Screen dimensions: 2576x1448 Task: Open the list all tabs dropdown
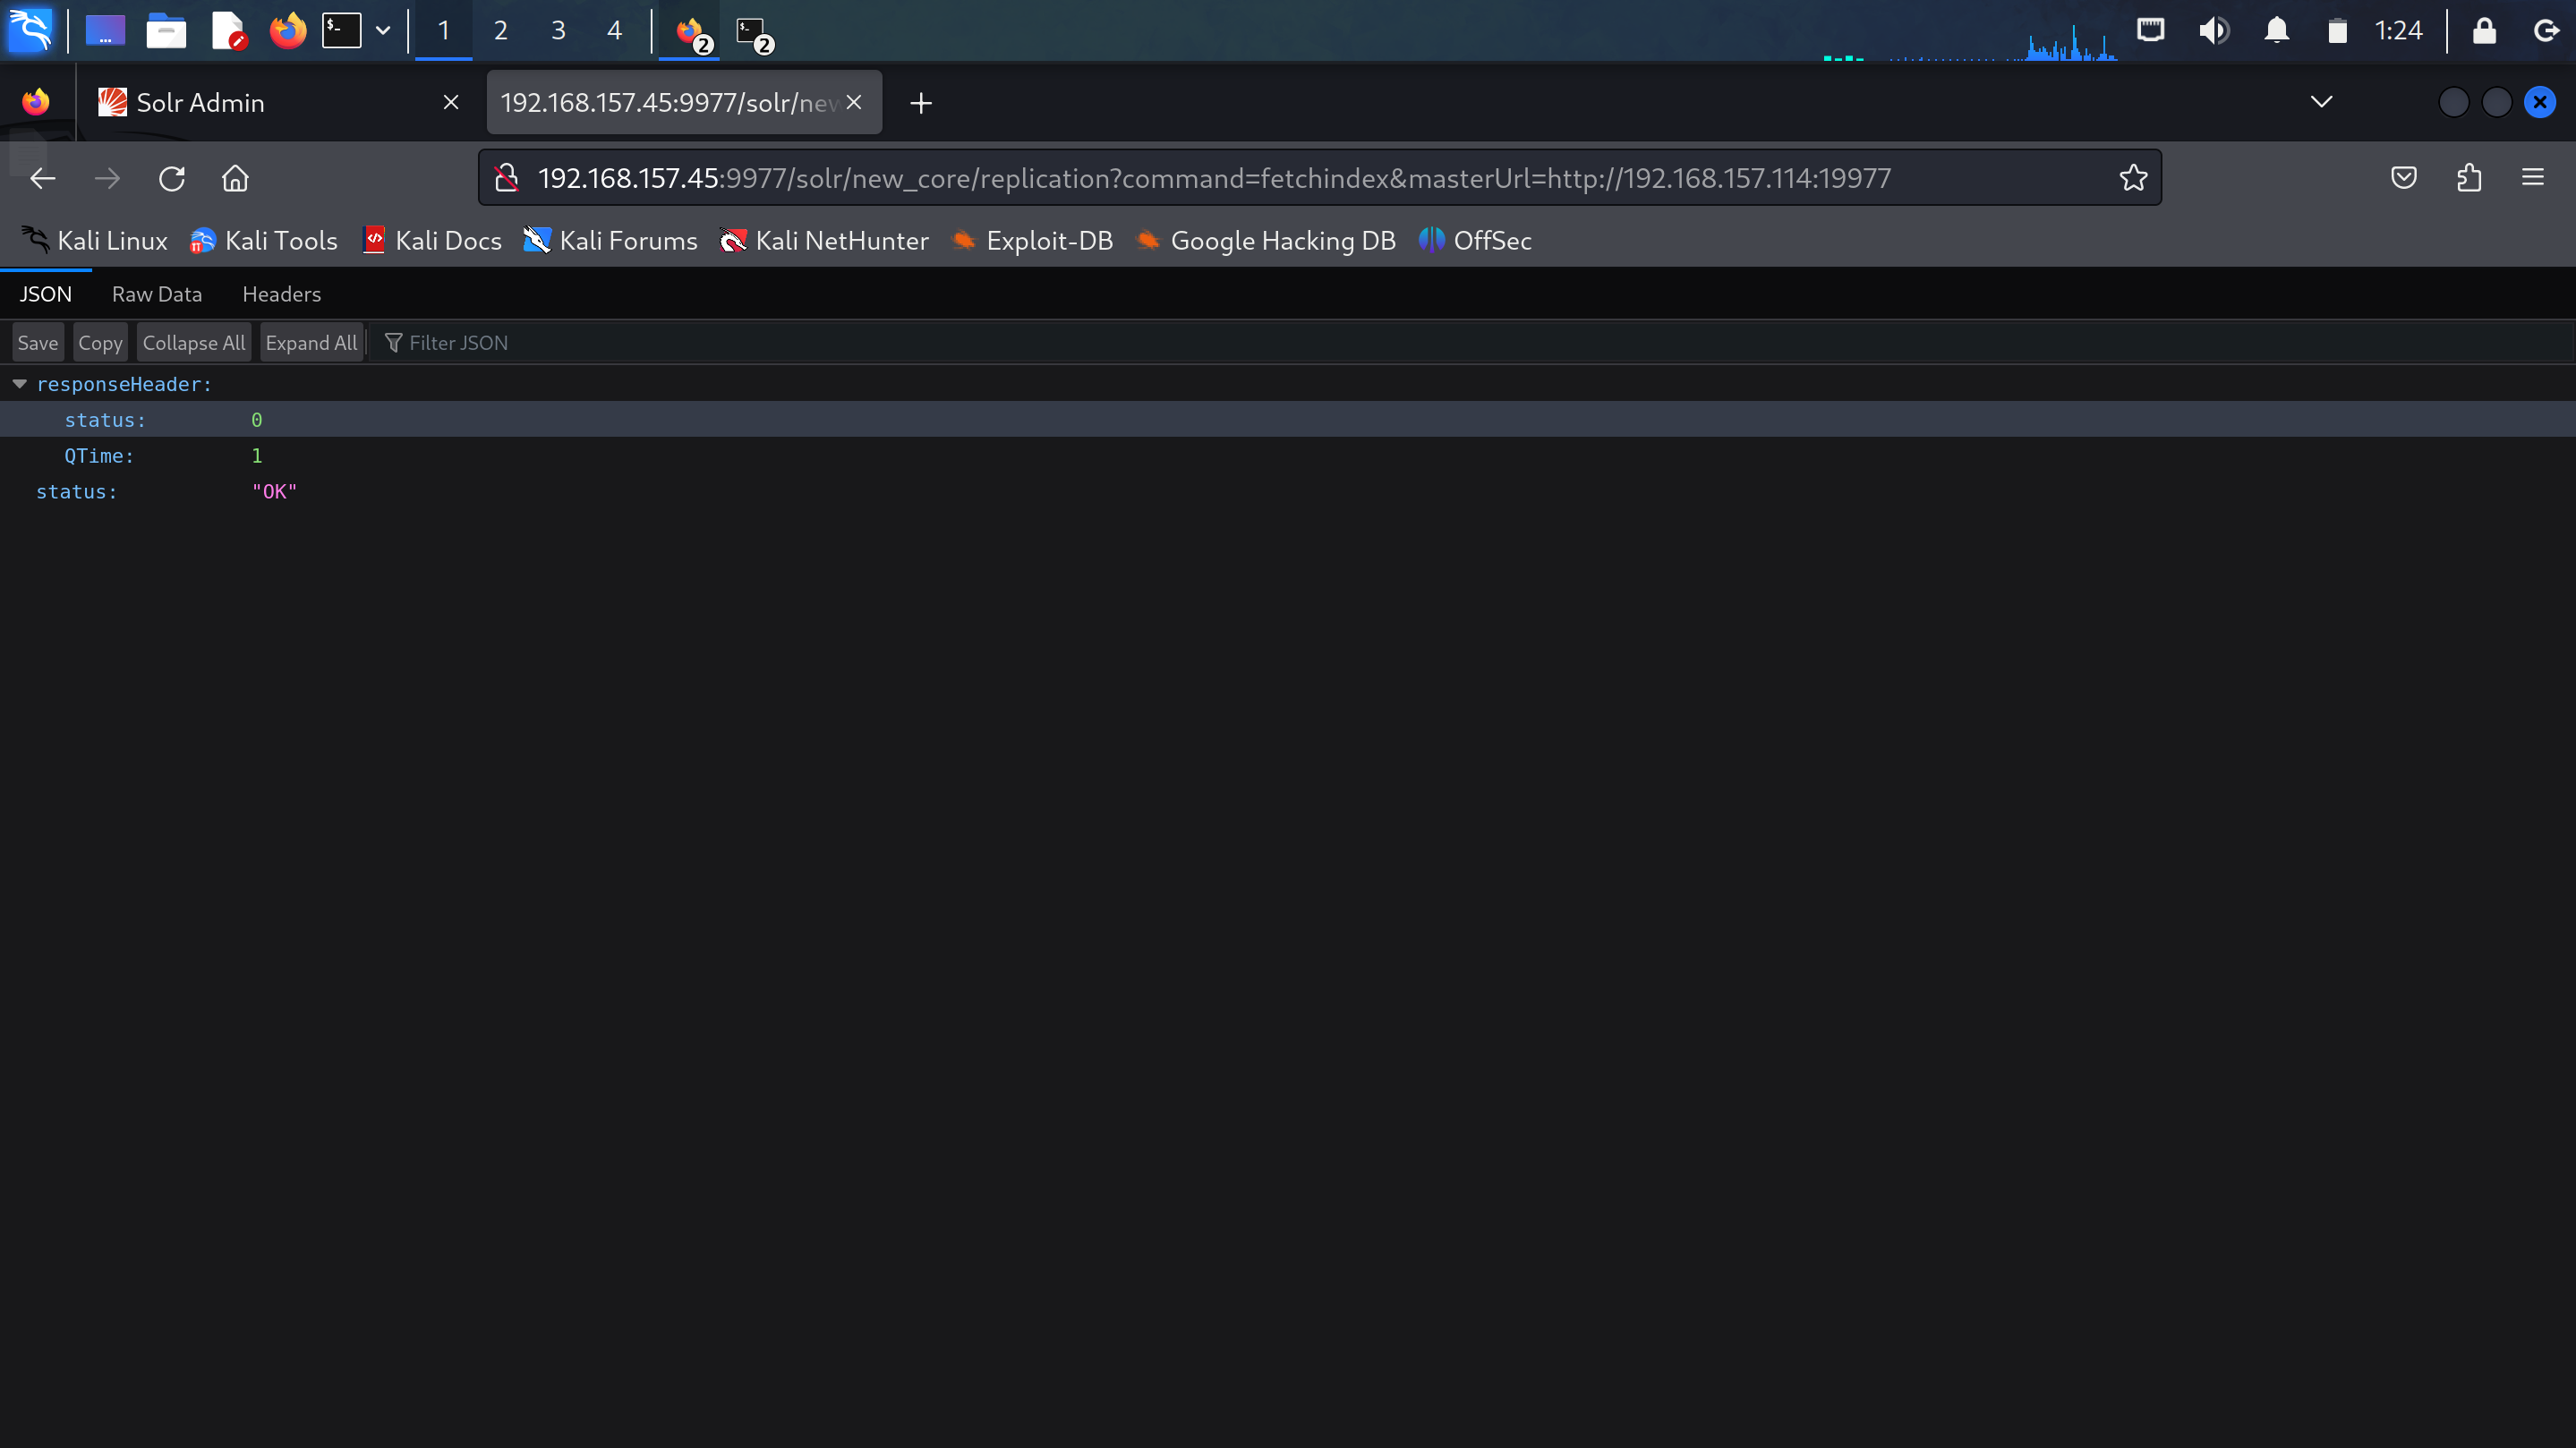click(x=2321, y=102)
